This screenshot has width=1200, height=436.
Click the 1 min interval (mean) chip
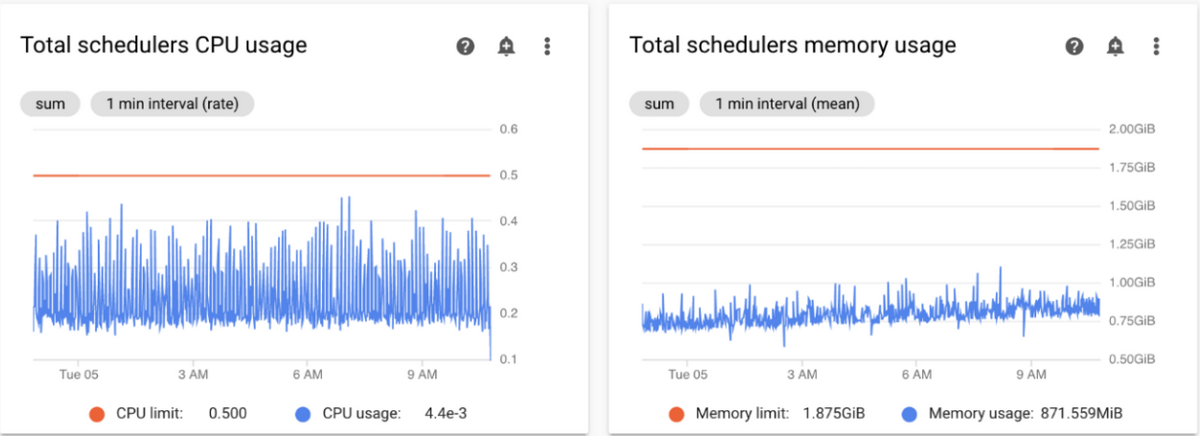coord(787,104)
